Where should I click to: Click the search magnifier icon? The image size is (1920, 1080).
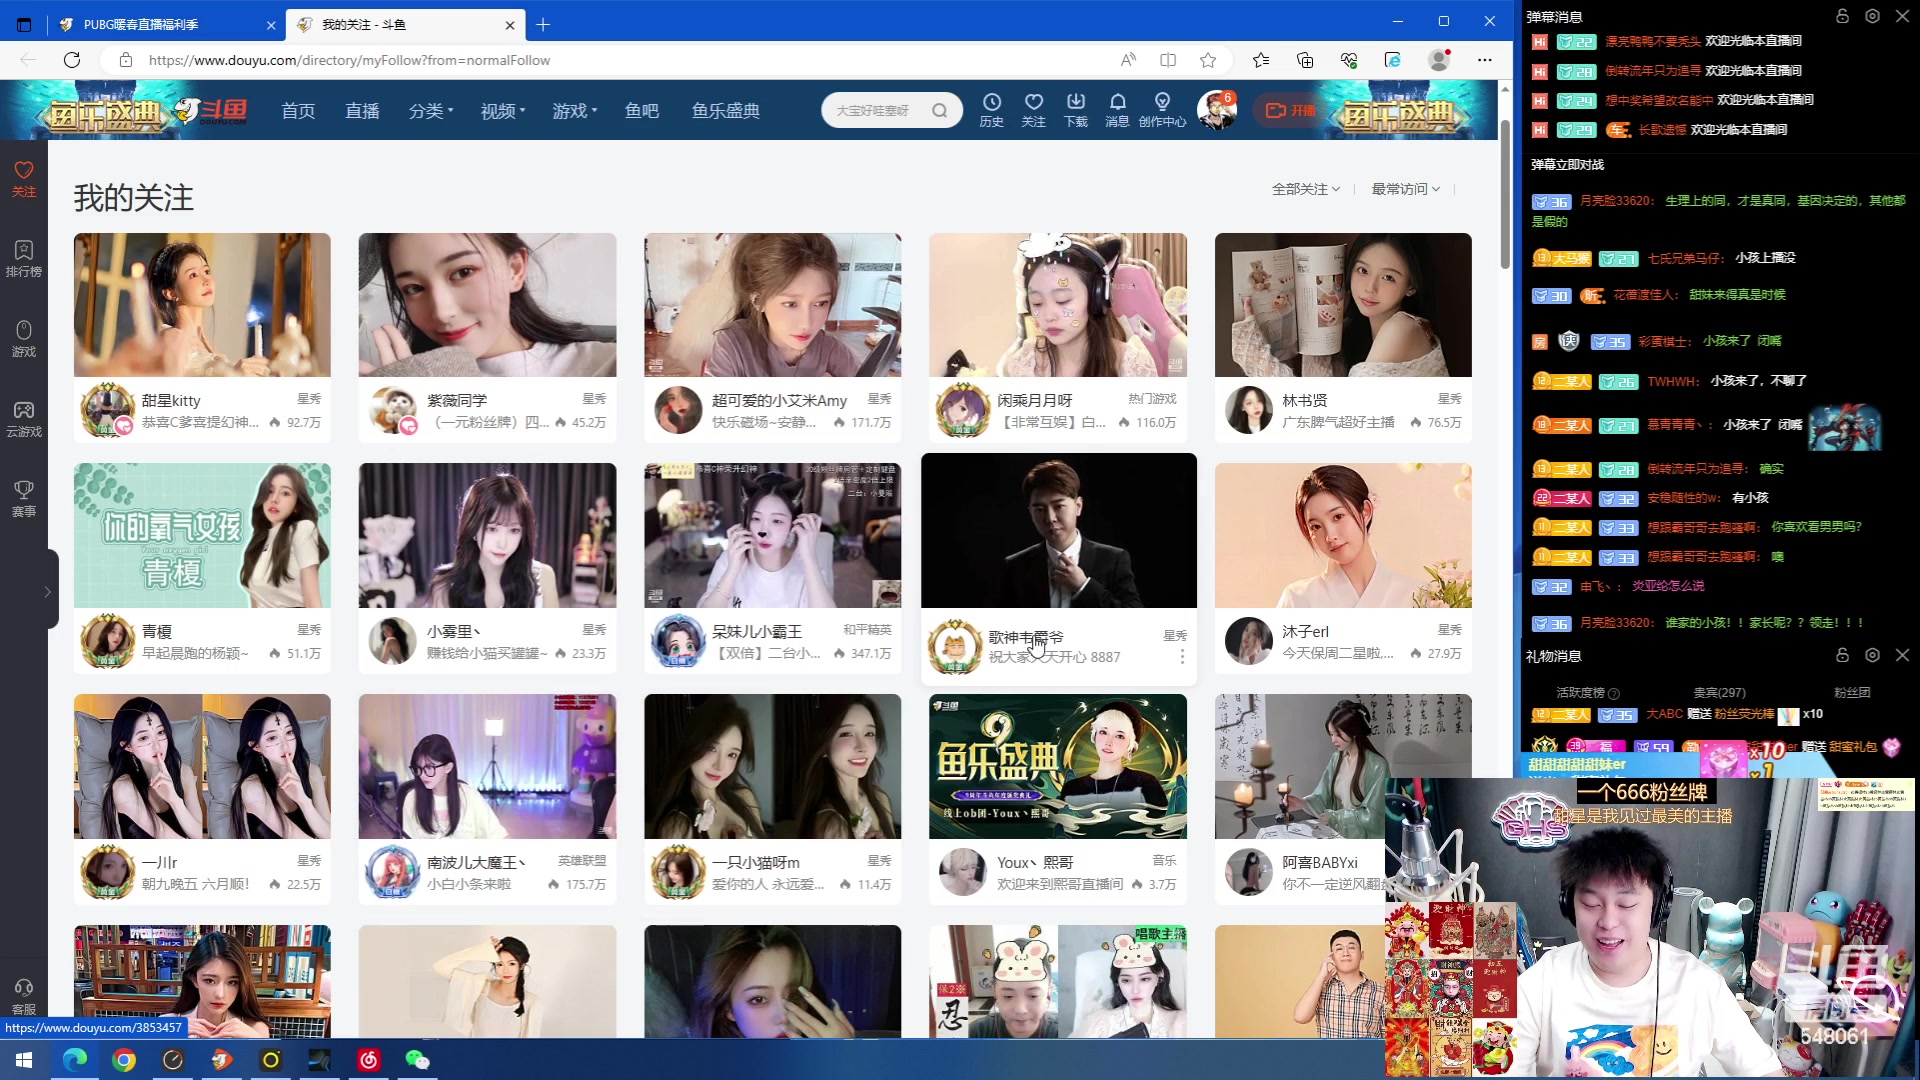pyautogui.click(x=939, y=110)
